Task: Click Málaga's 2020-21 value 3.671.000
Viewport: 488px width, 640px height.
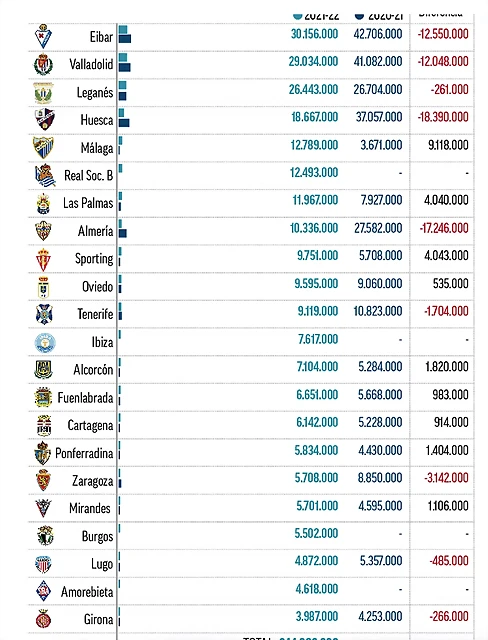Action: click(381, 145)
